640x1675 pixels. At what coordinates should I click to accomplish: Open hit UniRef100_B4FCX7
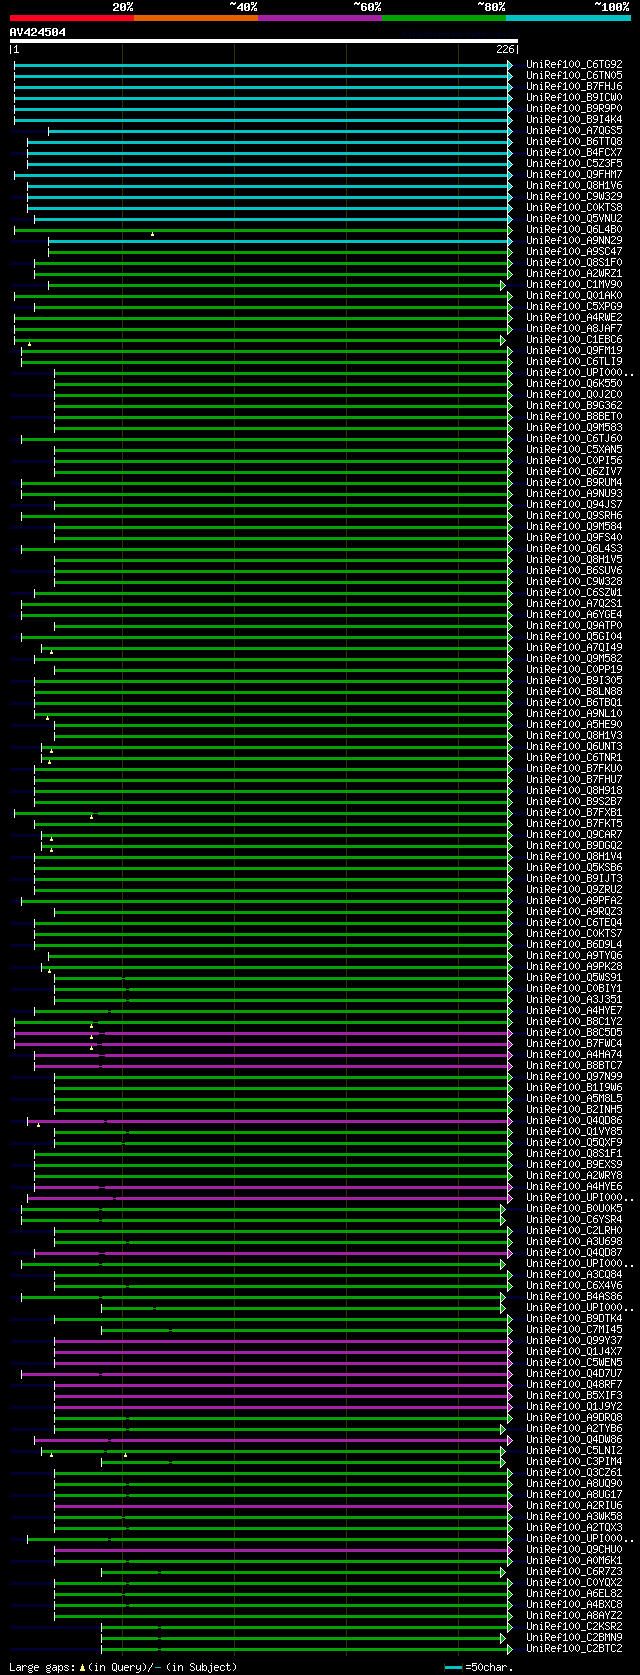(x=574, y=153)
